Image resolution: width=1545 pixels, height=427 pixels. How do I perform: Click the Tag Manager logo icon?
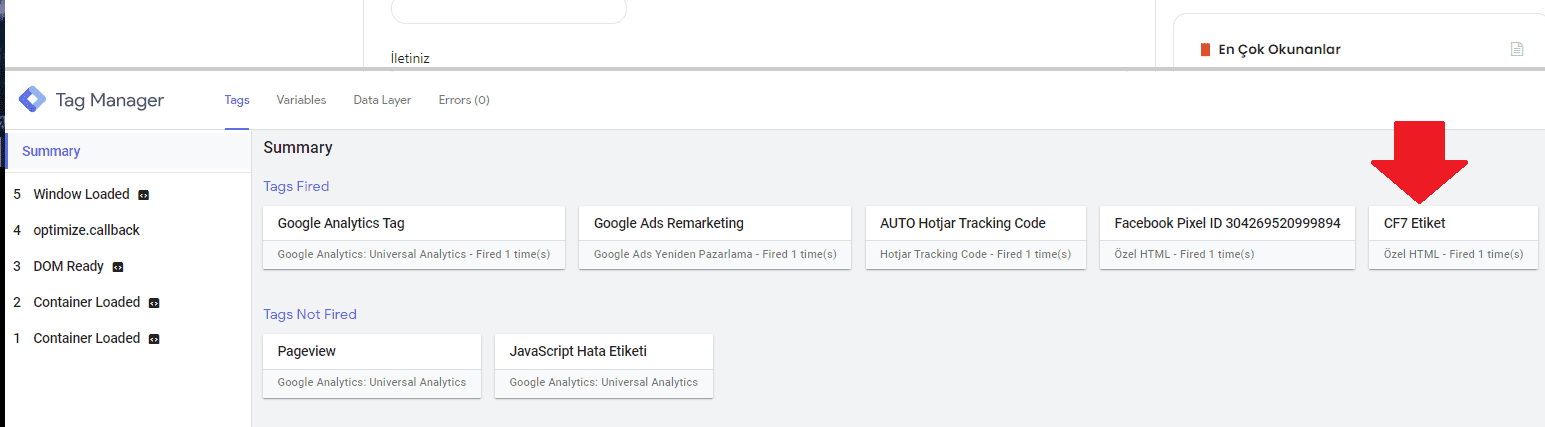click(32, 100)
